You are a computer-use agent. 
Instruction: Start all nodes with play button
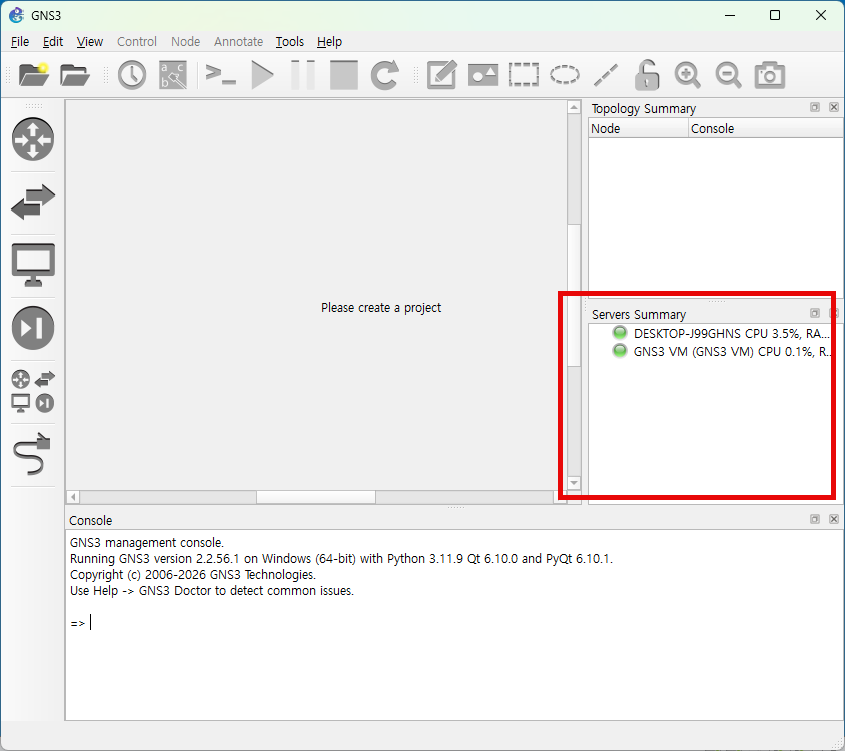pyautogui.click(x=262, y=75)
